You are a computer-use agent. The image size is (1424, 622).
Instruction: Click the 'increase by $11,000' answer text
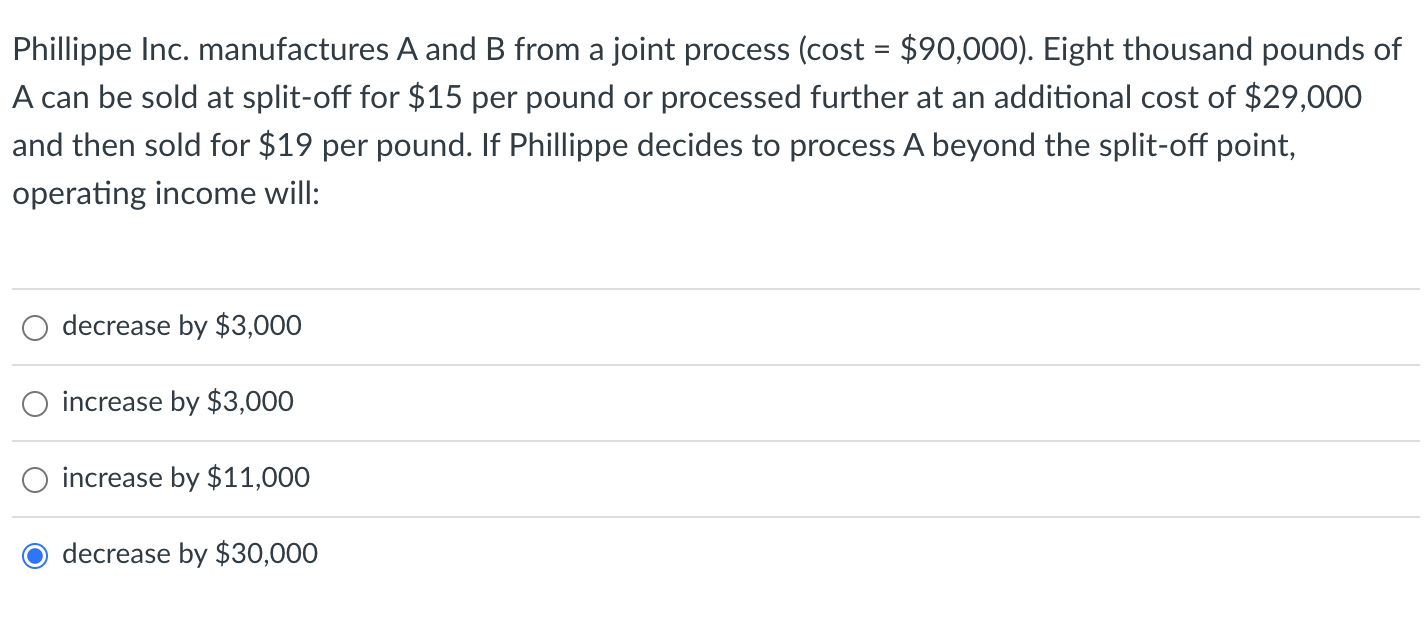pyautogui.click(x=186, y=477)
